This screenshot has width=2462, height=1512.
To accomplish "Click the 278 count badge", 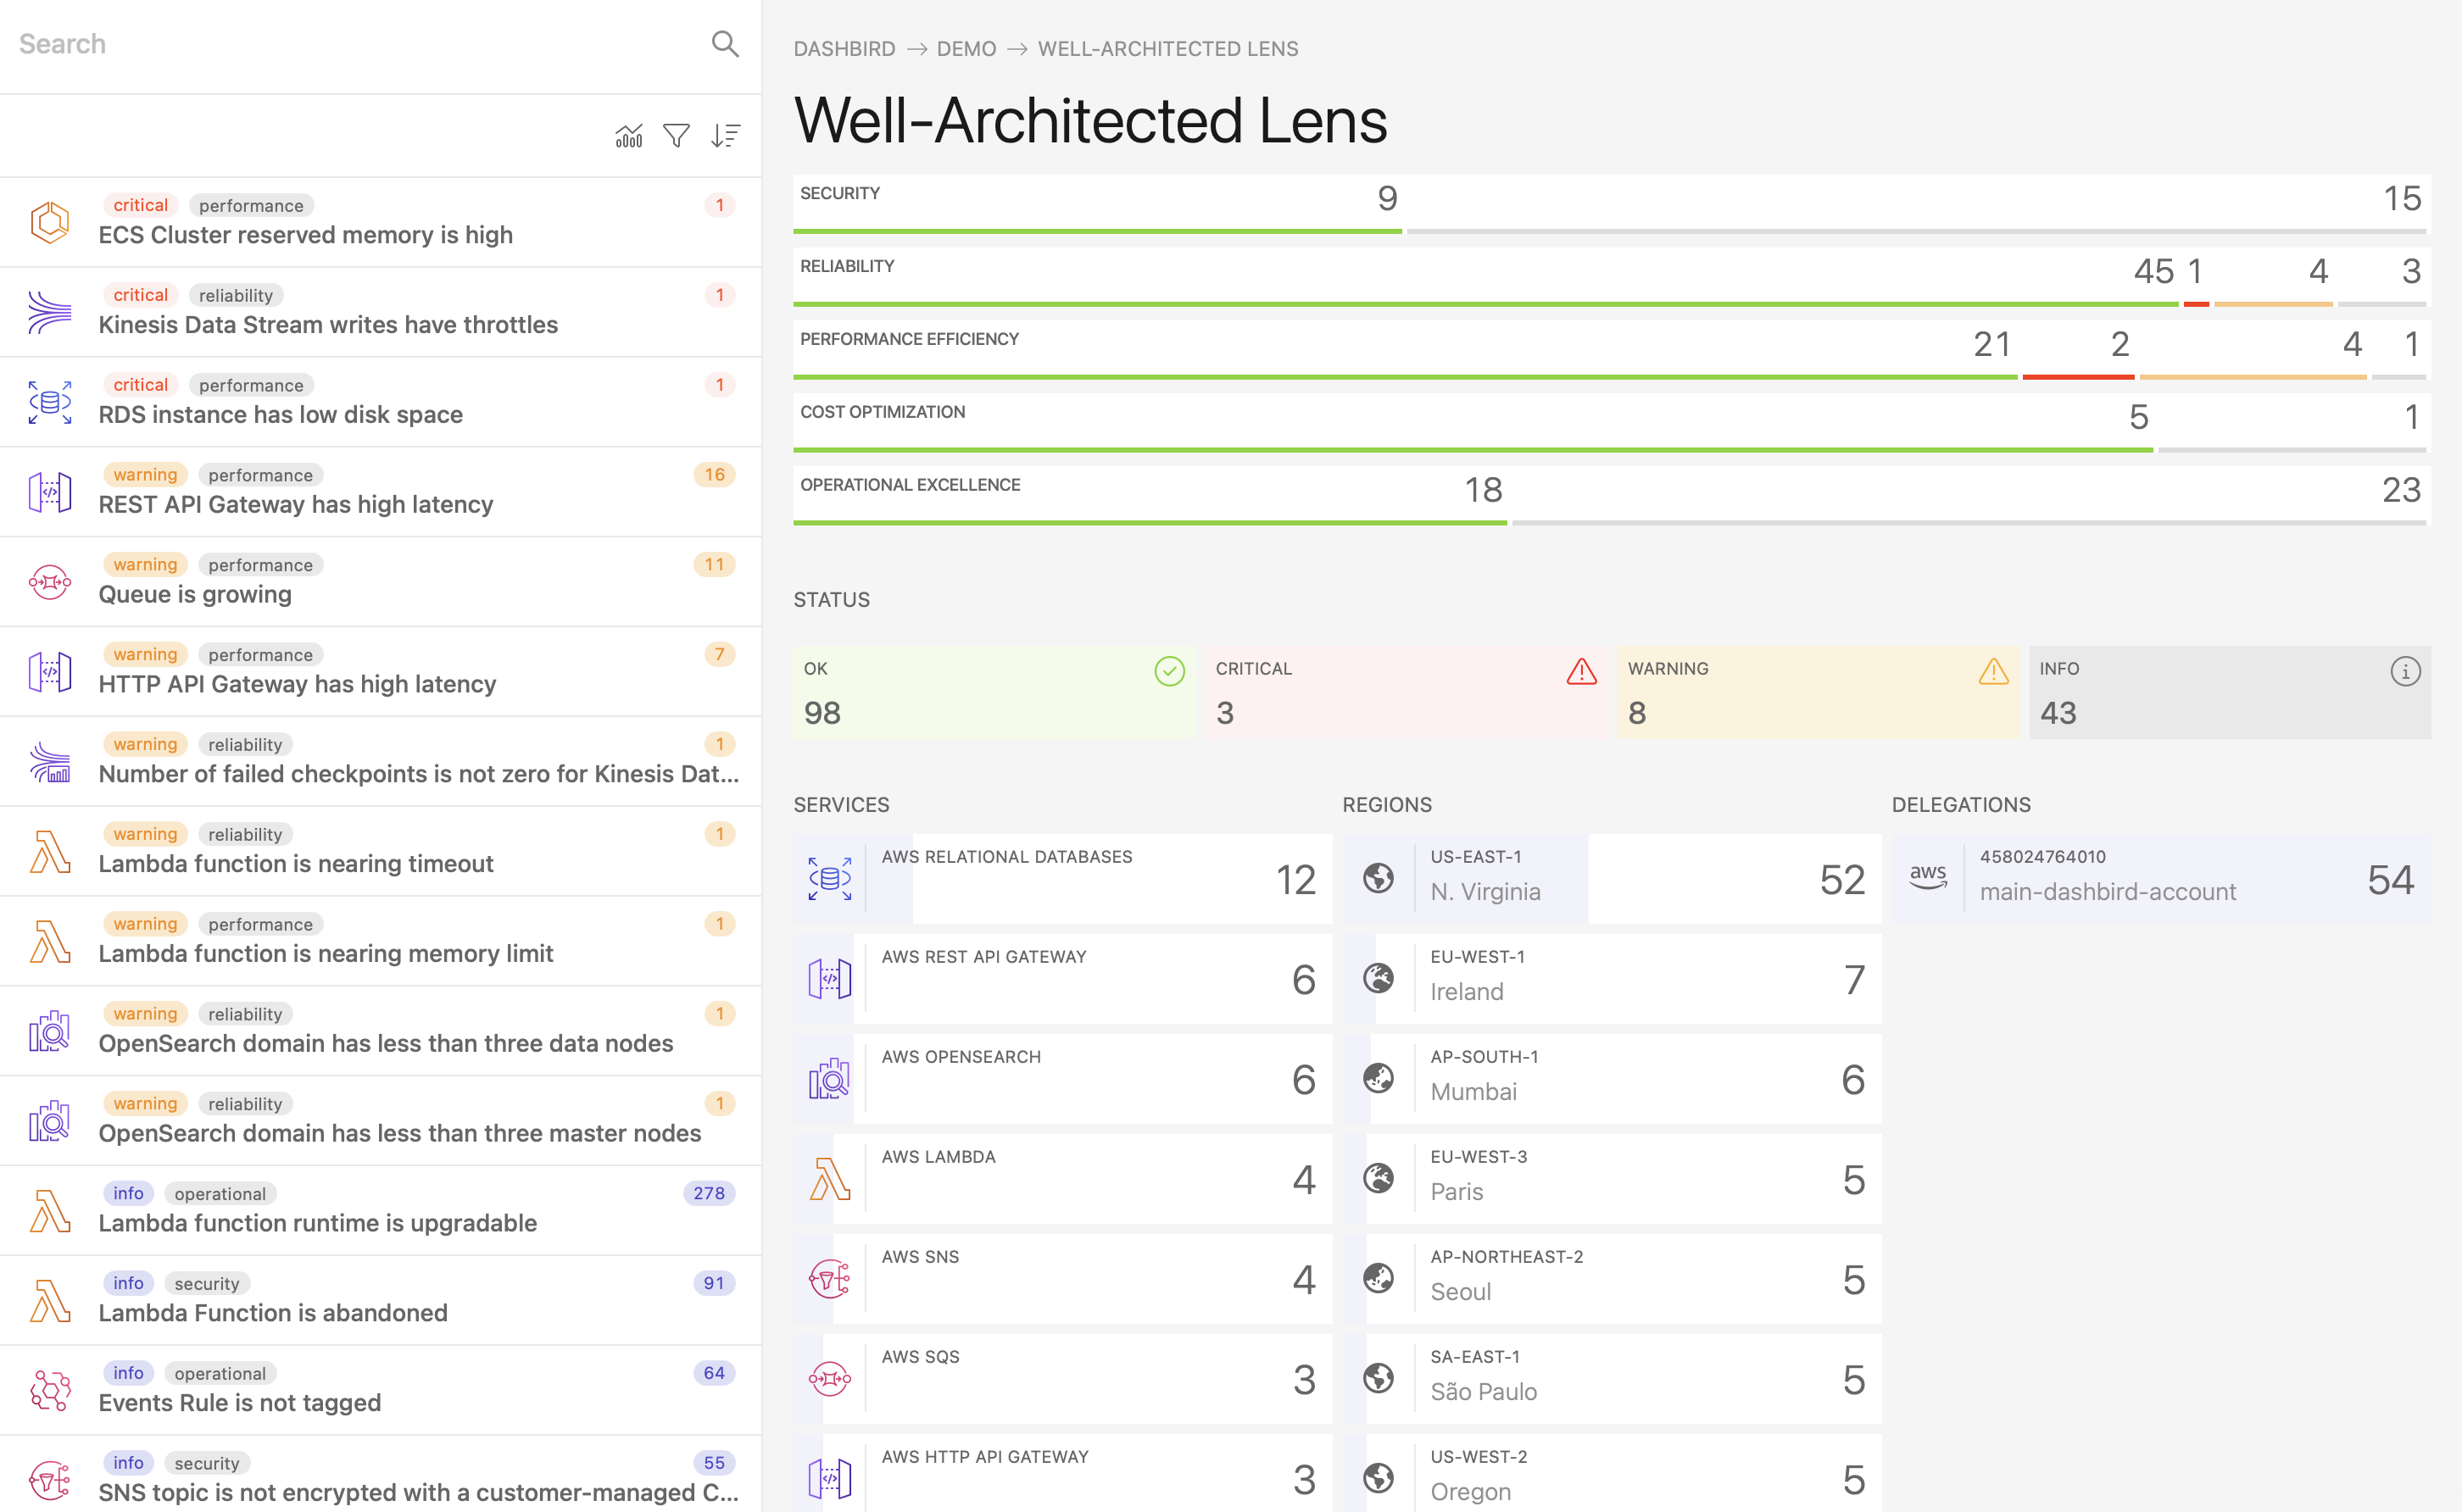I will pos(709,1193).
